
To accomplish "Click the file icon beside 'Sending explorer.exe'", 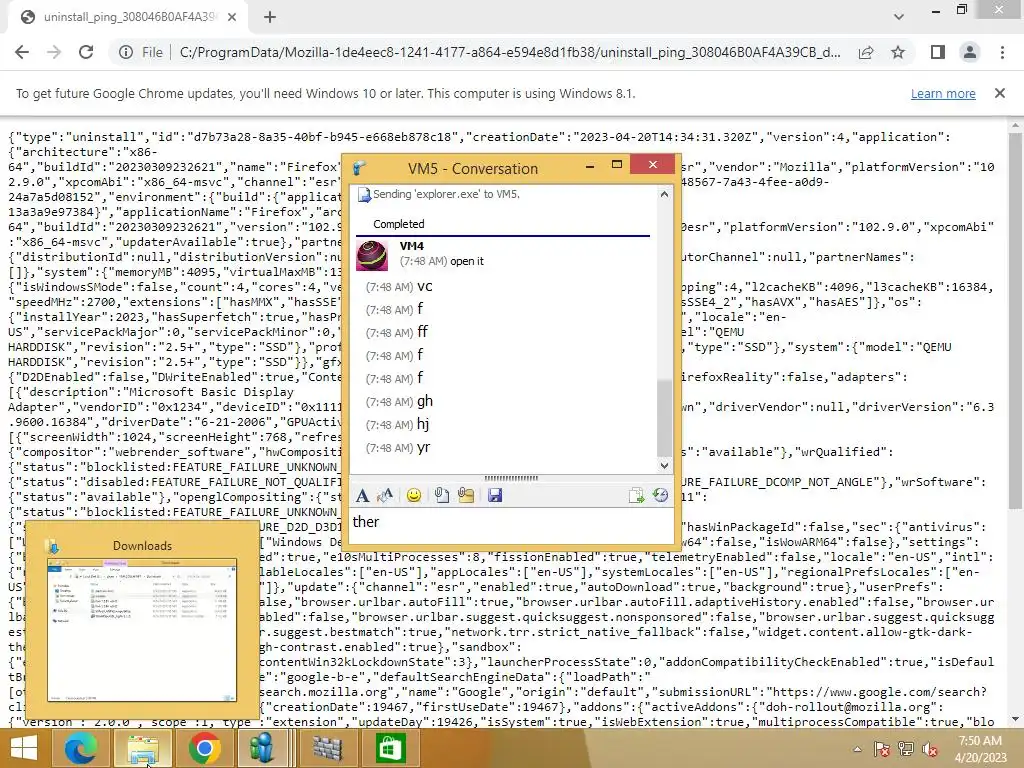I will click(363, 195).
